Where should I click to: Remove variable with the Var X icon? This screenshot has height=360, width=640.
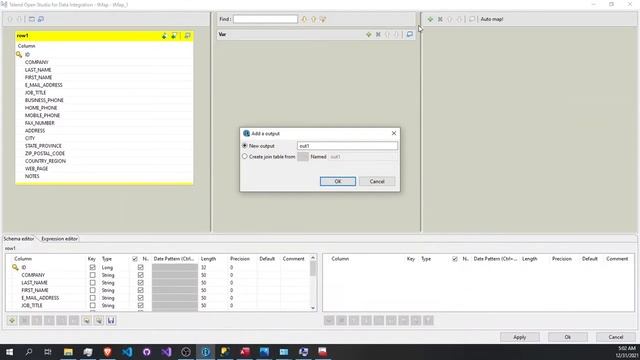click(x=378, y=35)
